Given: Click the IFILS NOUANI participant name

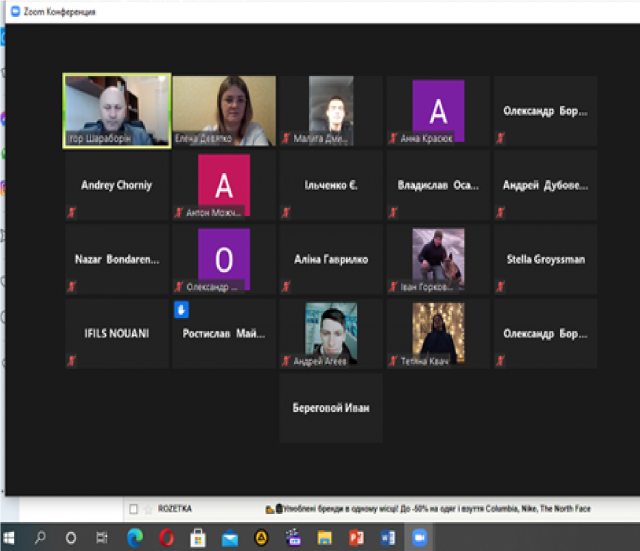Looking at the screenshot, I should (x=117, y=333).
